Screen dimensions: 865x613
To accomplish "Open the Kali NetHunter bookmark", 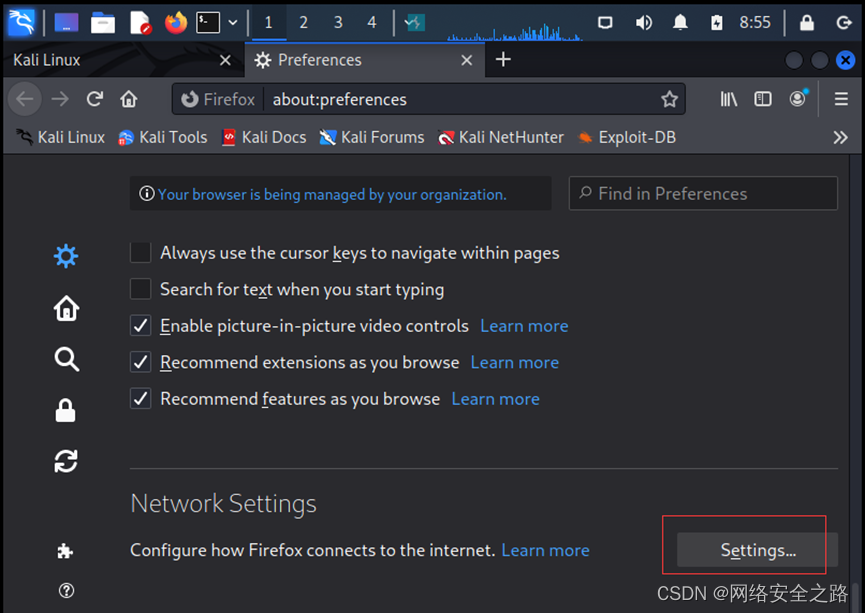I will click(x=500, y=137).
